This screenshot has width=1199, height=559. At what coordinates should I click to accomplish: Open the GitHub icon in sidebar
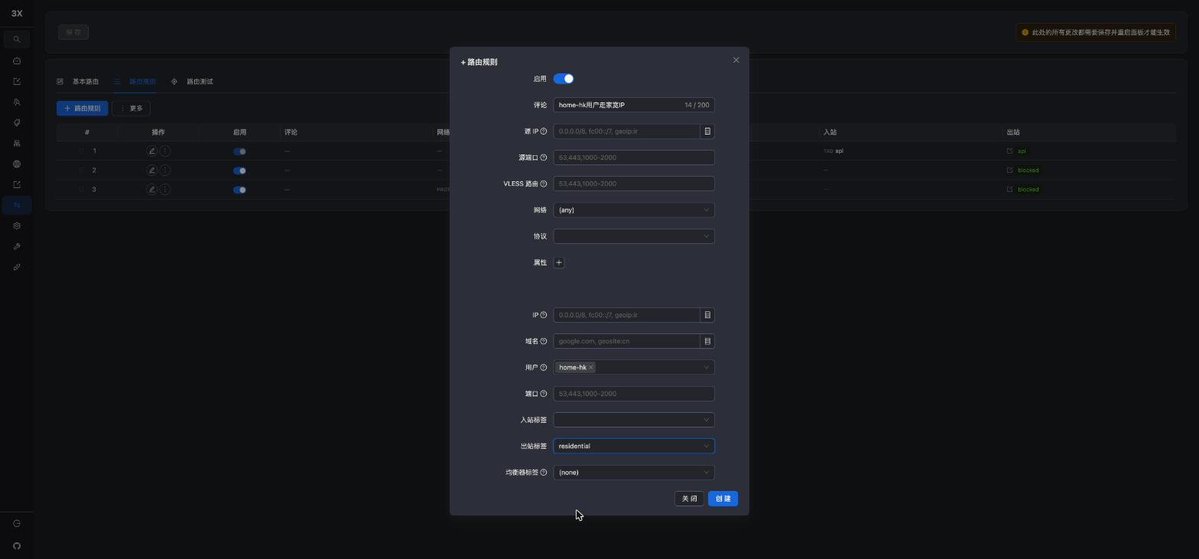coord(17,545)
